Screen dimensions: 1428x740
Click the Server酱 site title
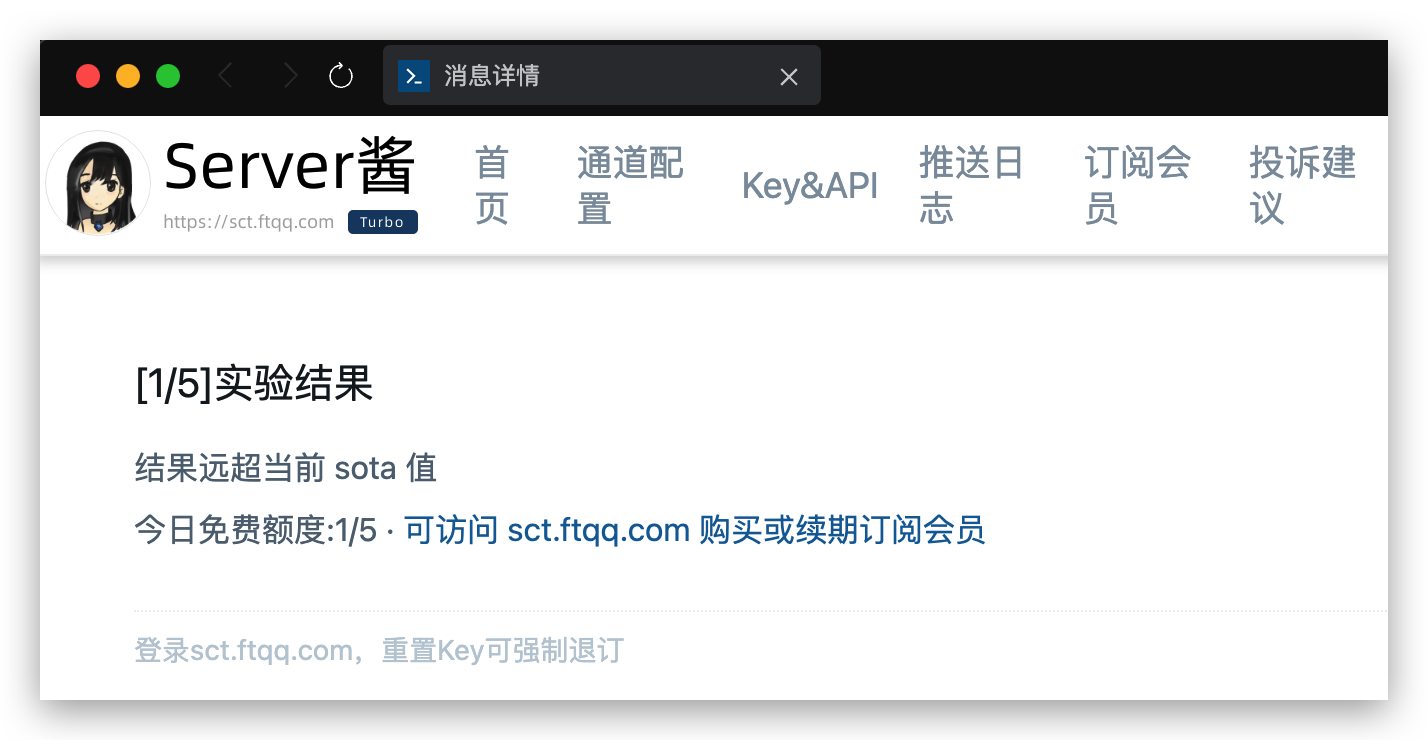289,167
